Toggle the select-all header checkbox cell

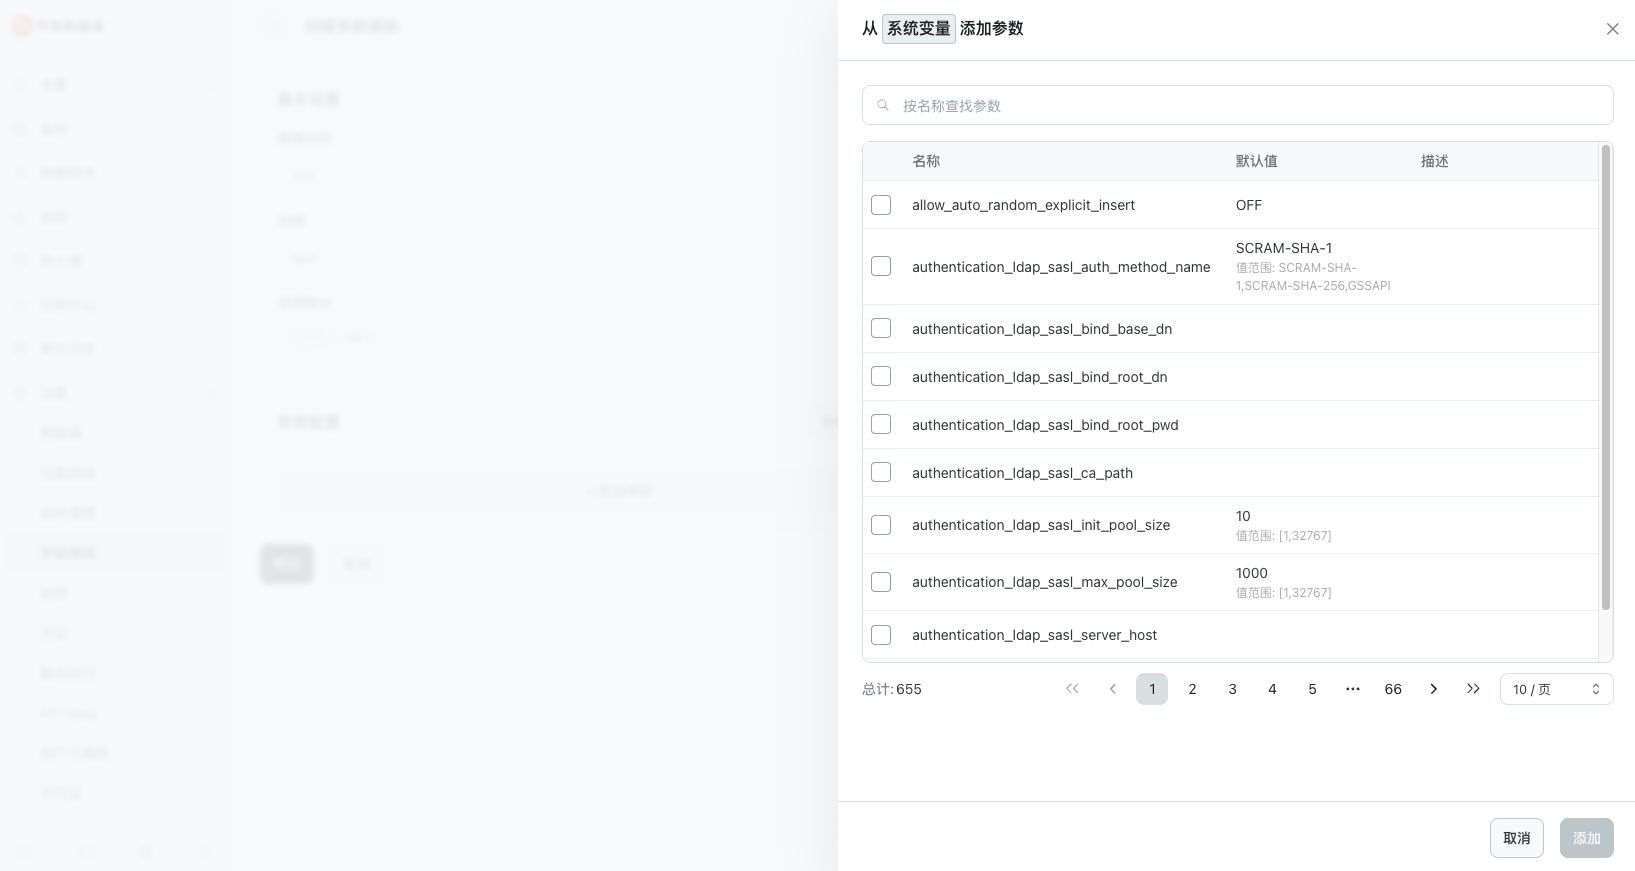[881, 161]
